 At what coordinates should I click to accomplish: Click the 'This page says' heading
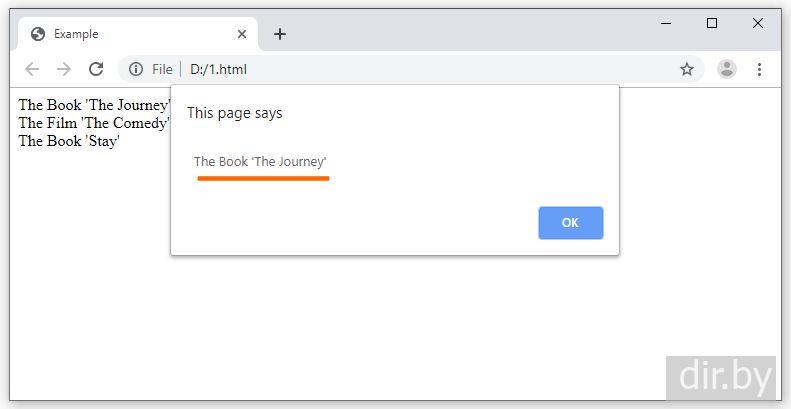tap(235, 113)
